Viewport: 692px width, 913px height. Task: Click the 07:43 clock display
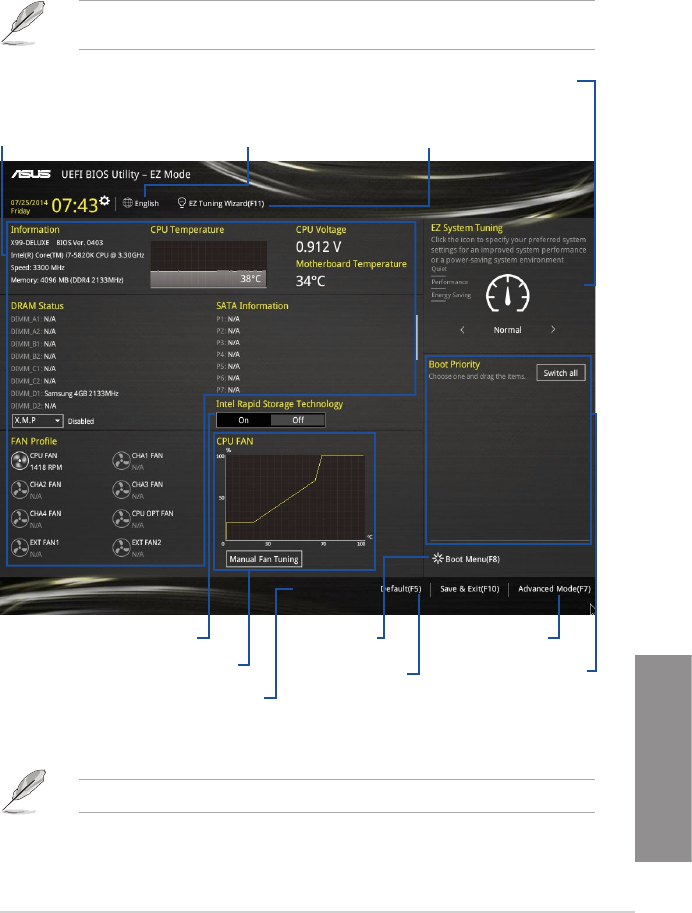[75, 205]
